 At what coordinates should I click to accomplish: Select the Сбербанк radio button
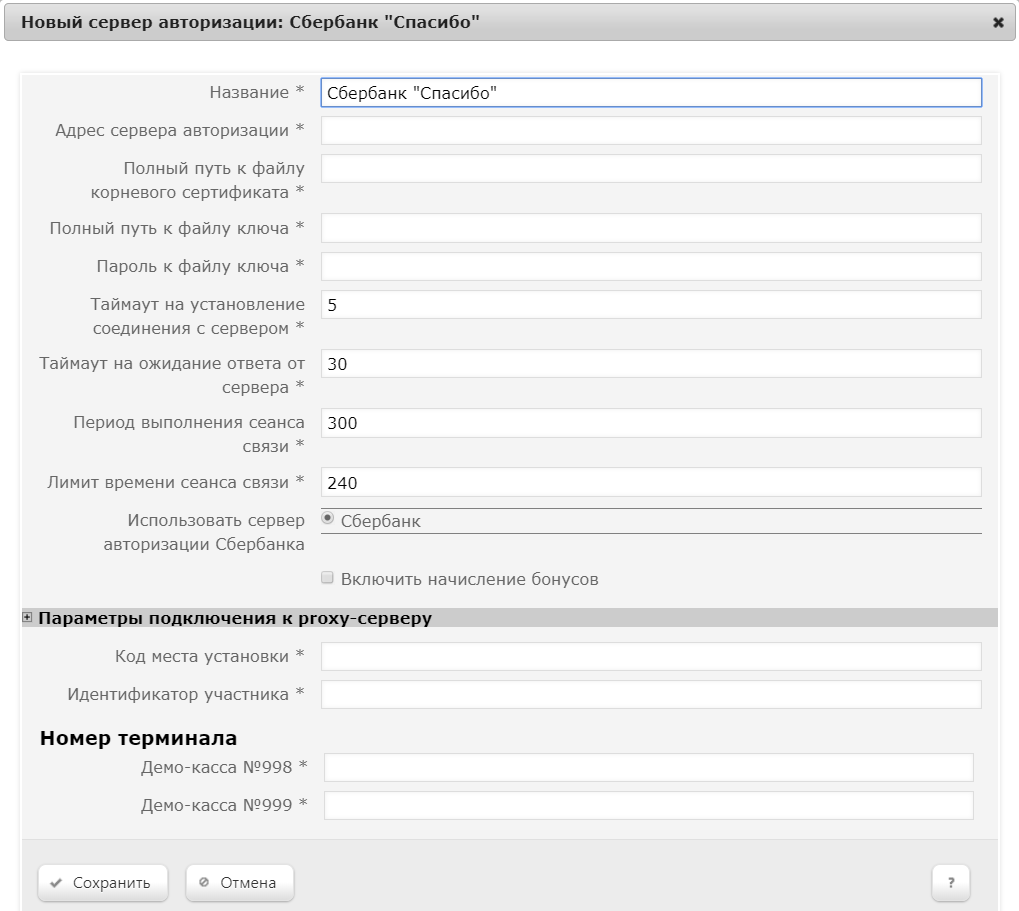coord(328,519)
